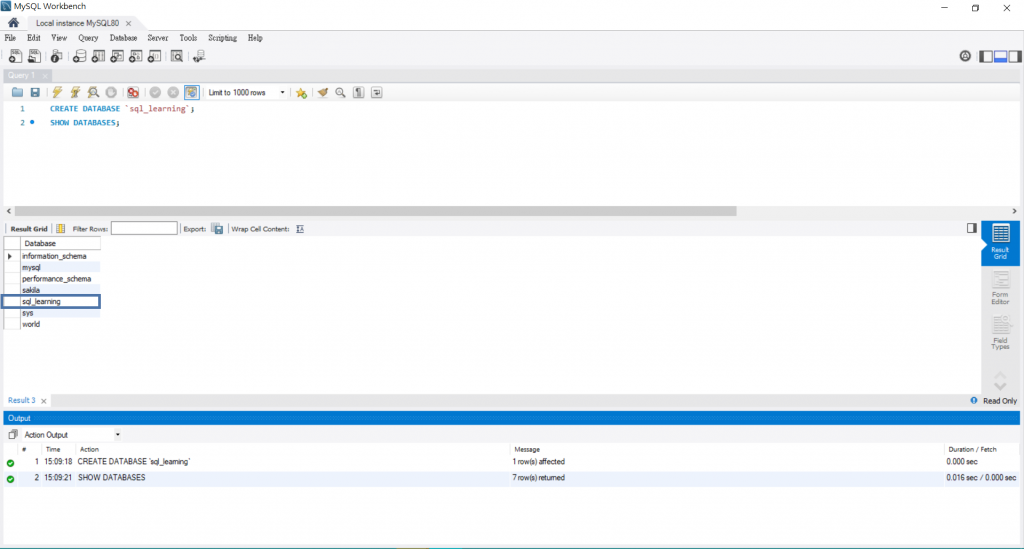
Task: Select the Result 3 tab
Action: 22,400
